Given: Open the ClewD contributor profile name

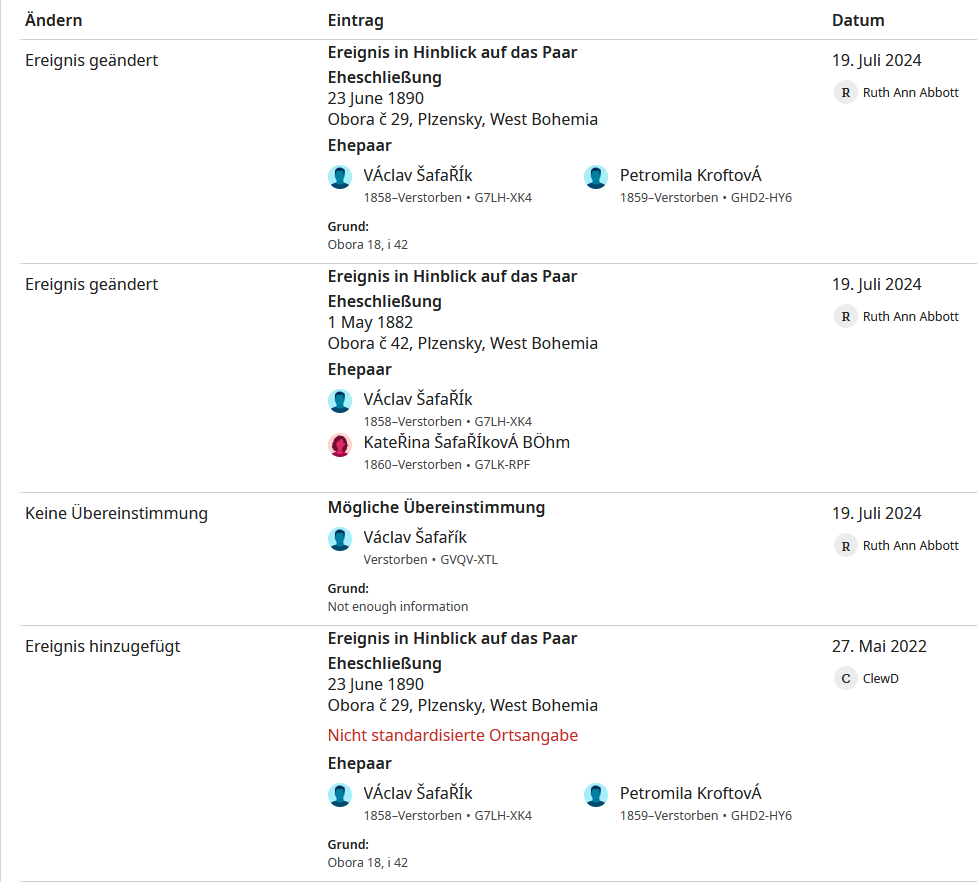Looking at the screenshot, I should pos(881,678).
